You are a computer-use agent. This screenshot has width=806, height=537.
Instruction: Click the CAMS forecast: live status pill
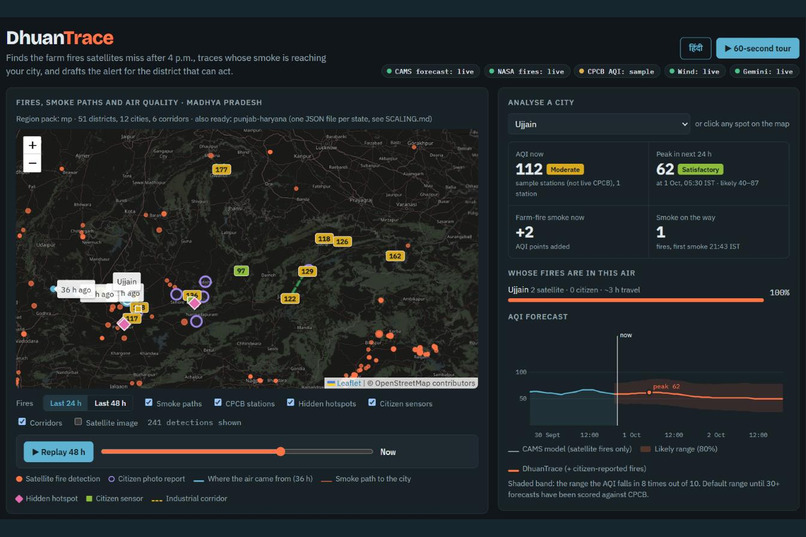(x=430, y=71)
